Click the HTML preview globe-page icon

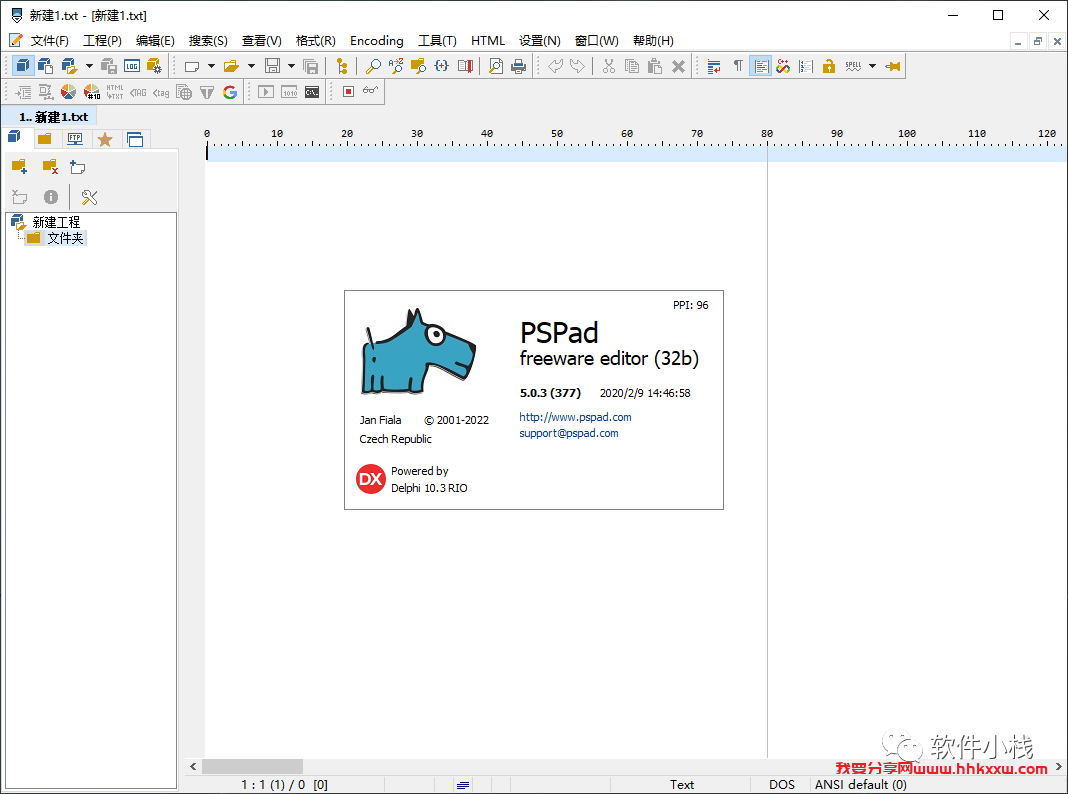pyautogui.click(x=184, y=92)
